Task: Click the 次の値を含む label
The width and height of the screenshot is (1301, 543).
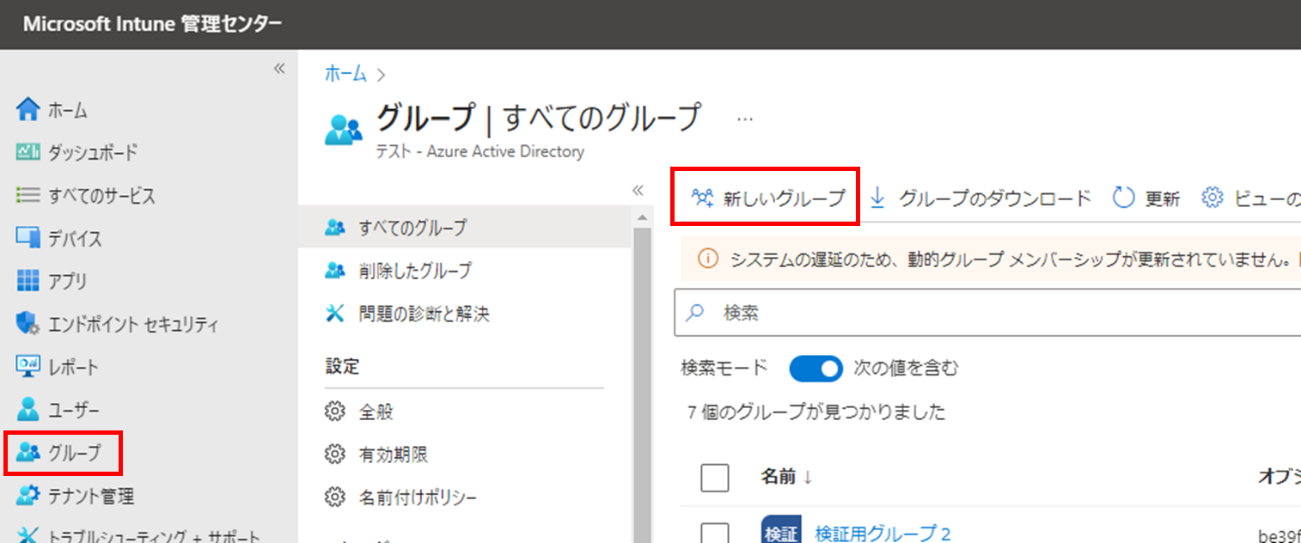Action: [906, 368]
